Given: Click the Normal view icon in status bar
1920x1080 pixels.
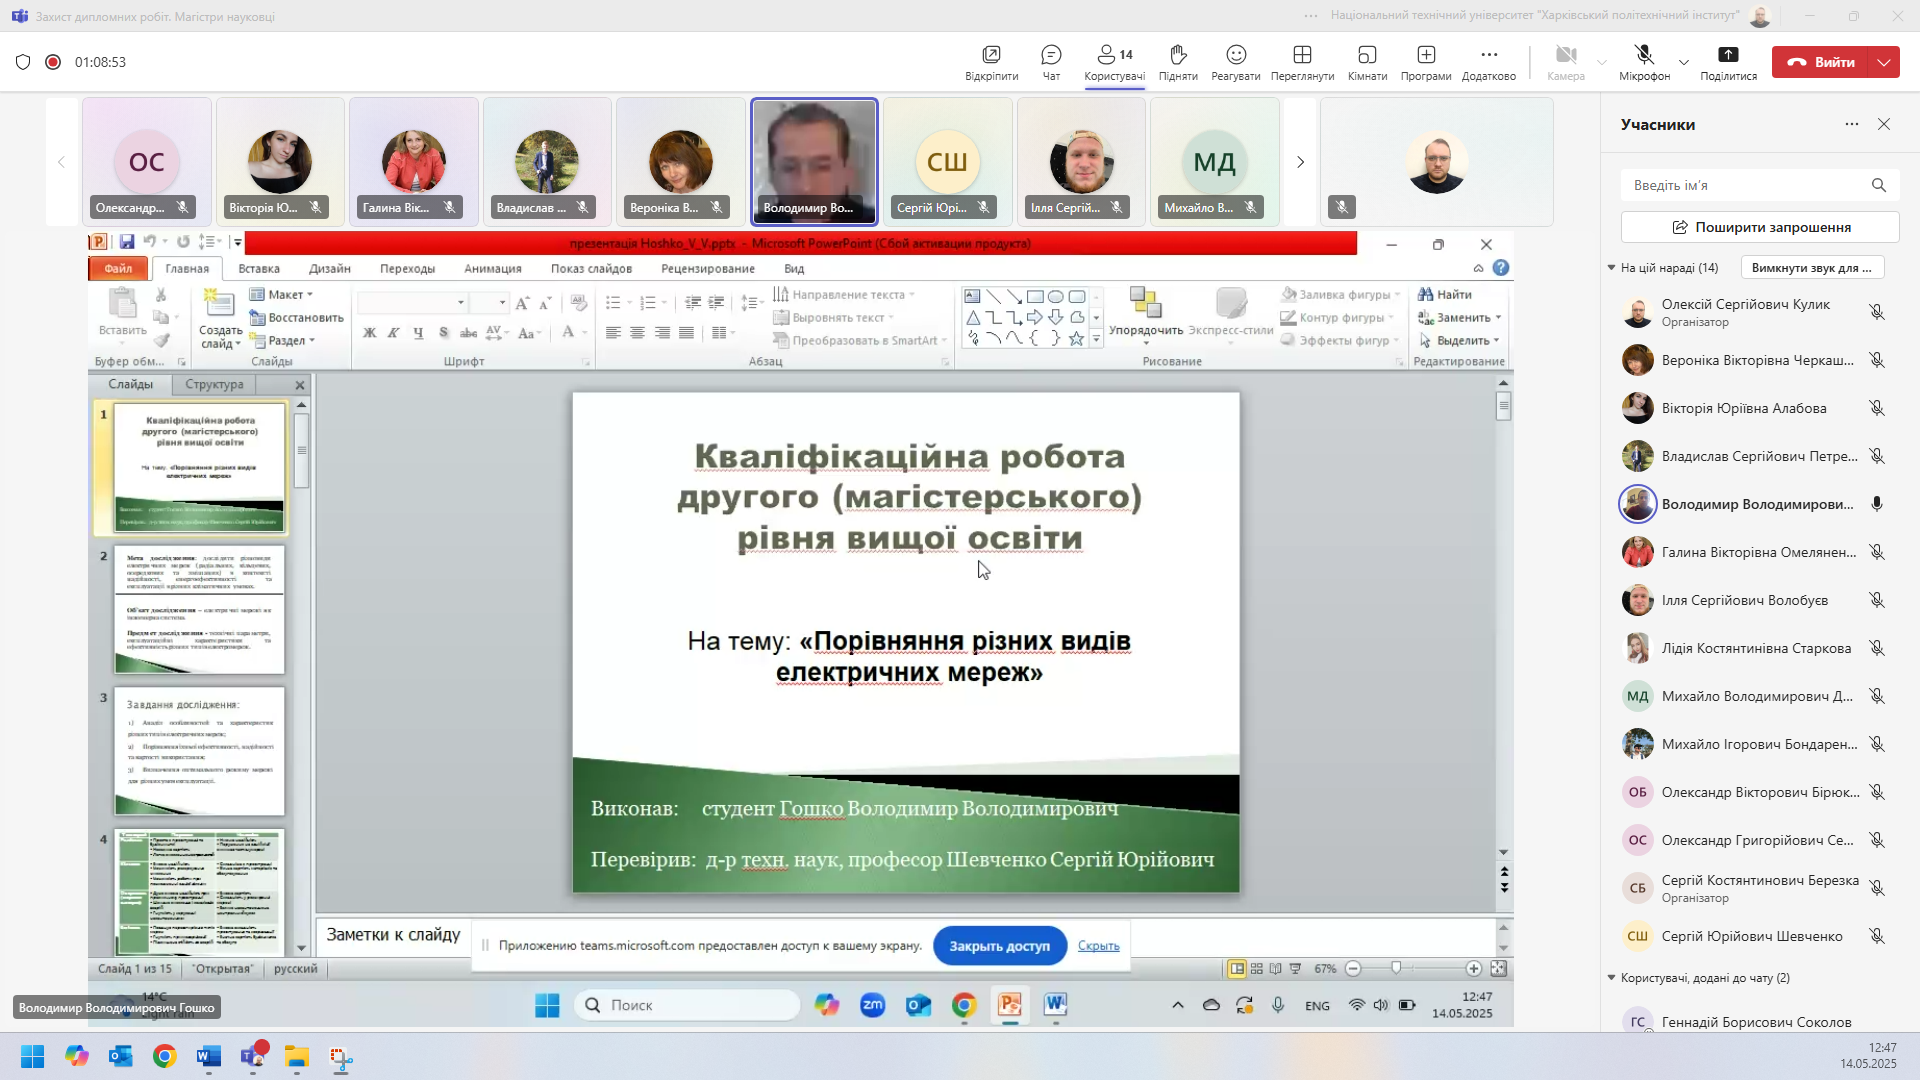Looking at the screenshot, I should 1237,968.
